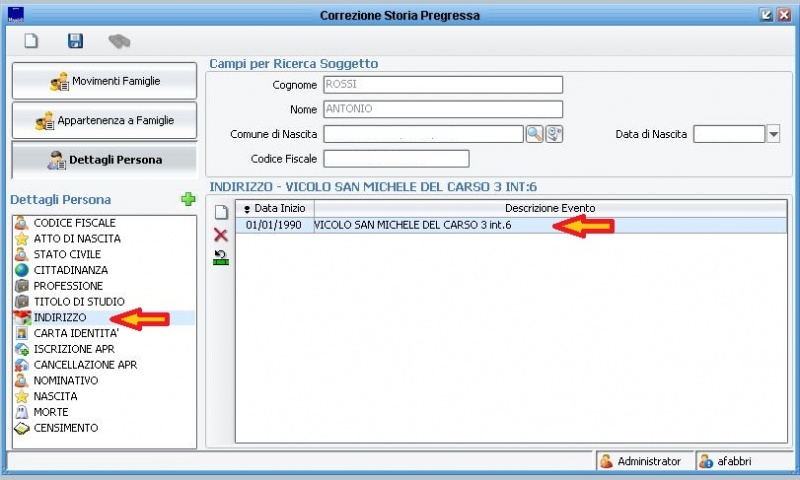Select NOMINATIVO in the details list
800x480 pixels.
pos(66,381)
